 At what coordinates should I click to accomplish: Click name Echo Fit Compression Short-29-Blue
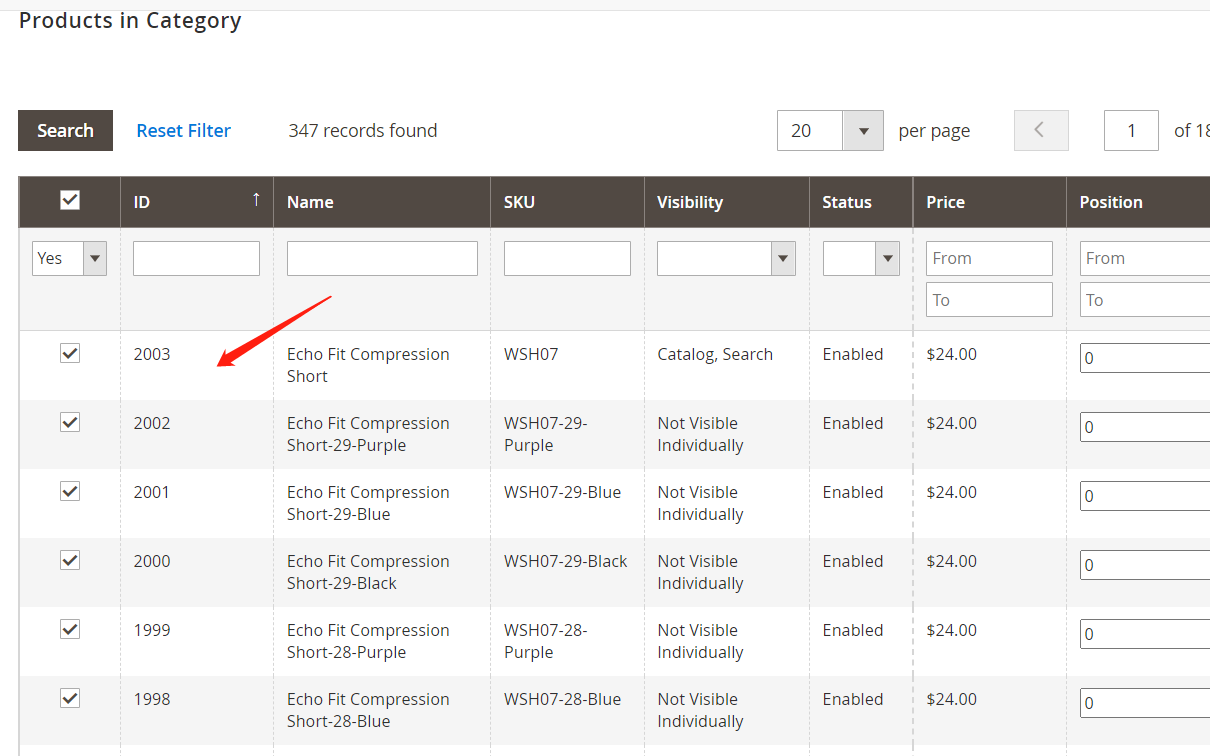[368, 503]
